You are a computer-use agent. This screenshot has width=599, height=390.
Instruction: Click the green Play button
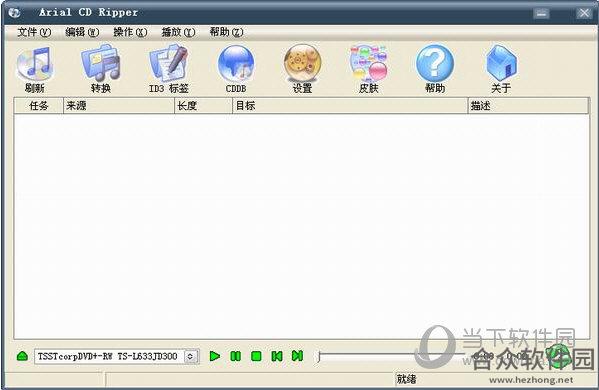point(215,356)
